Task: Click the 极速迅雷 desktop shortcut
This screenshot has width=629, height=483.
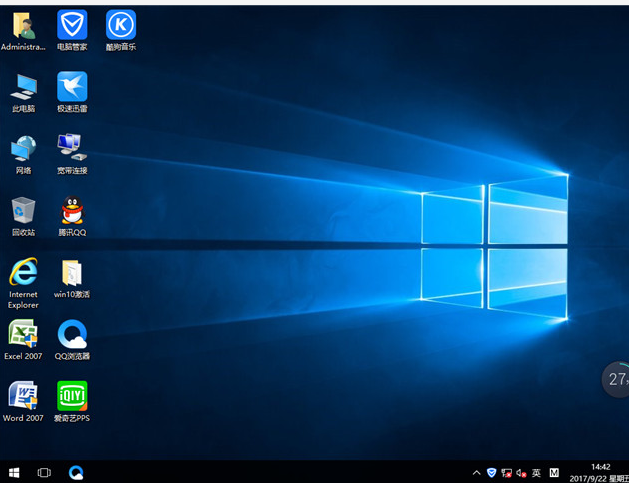Action: tap(72, 88)
